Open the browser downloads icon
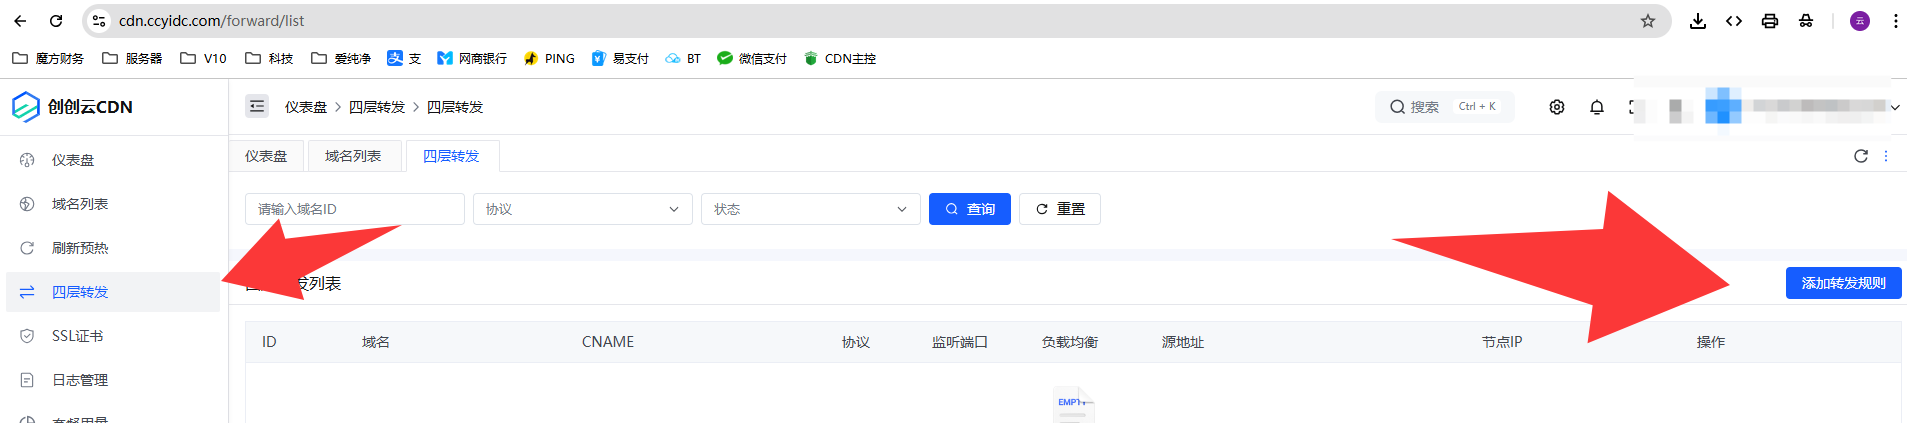The height and width of the screenshot is (423, 1907). pos(1698,21)
